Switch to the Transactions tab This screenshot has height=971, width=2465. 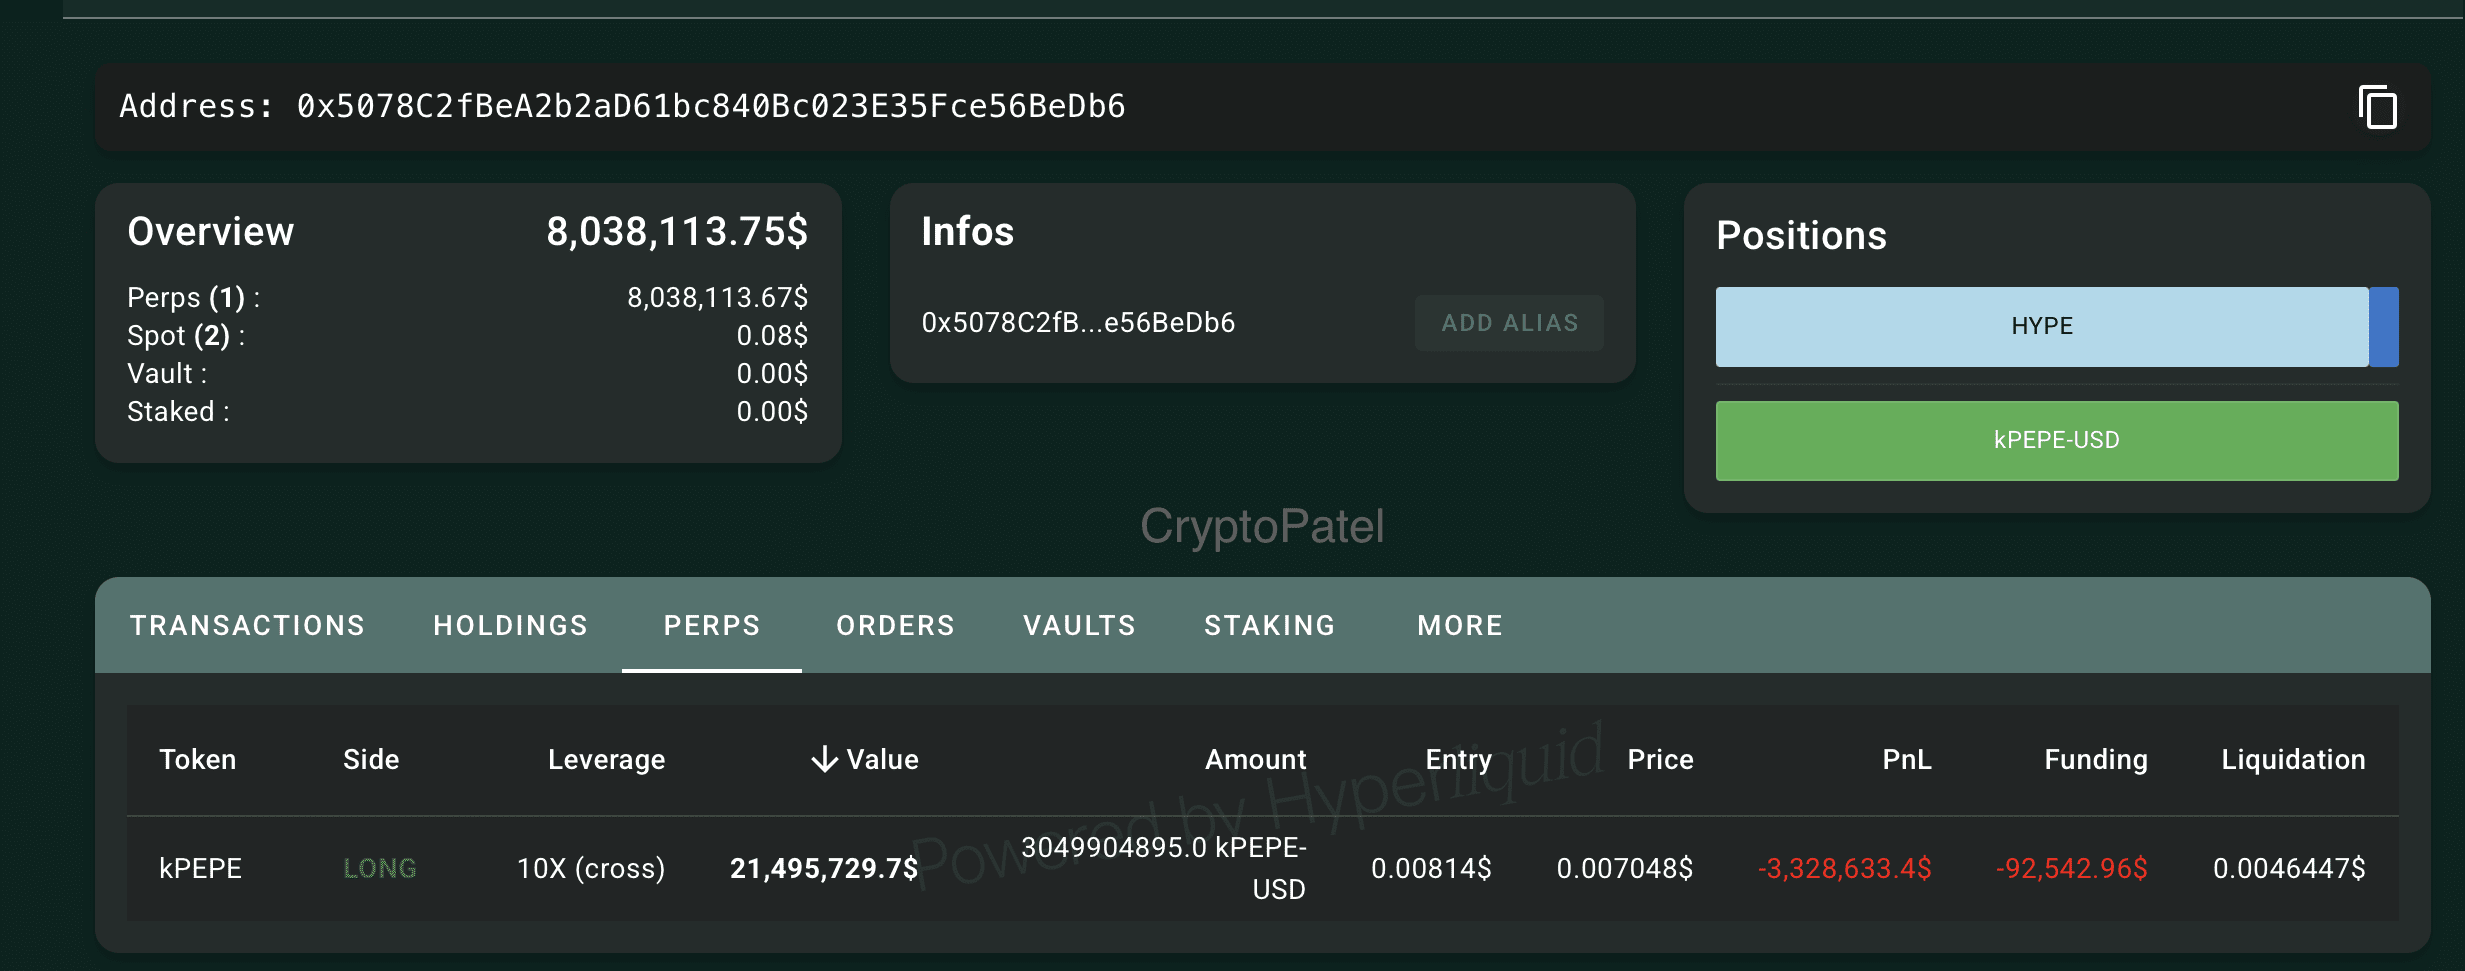pos(248,625)
